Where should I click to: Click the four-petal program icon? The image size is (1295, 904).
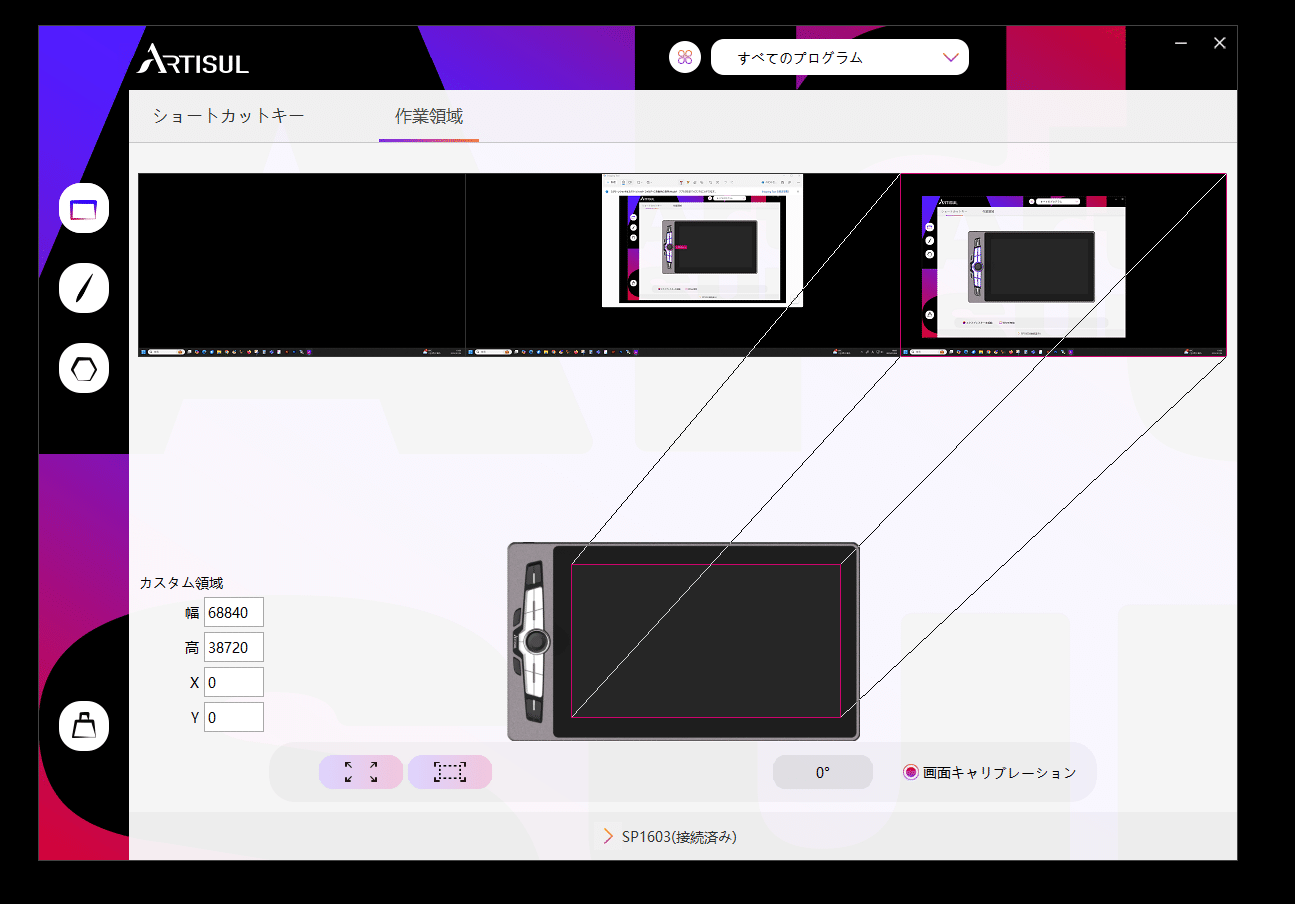(685, 57)
